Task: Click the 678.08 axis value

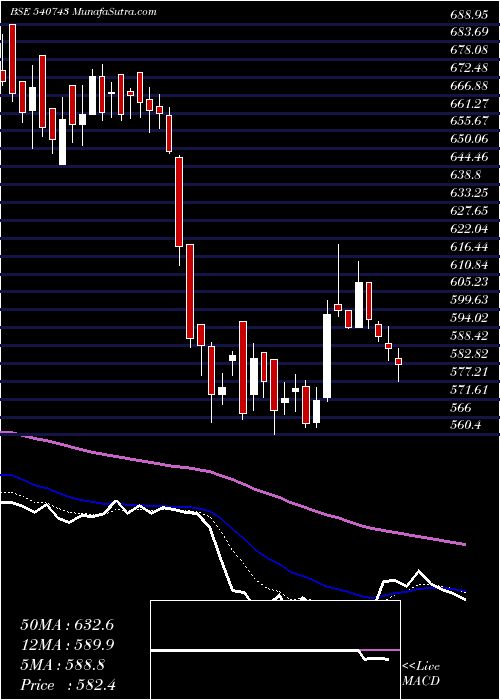Action: (468, 50)
